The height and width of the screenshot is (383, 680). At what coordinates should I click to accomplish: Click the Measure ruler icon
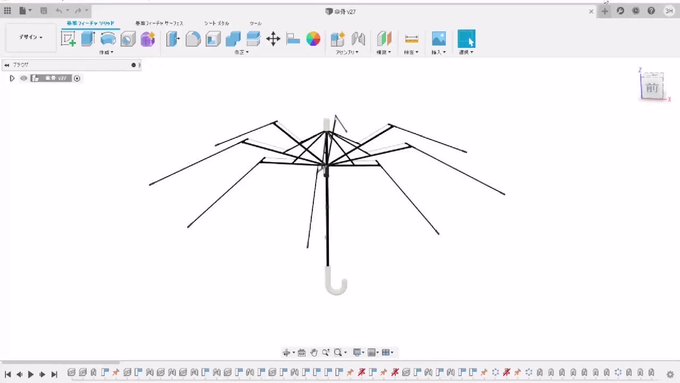pos(412,39)
